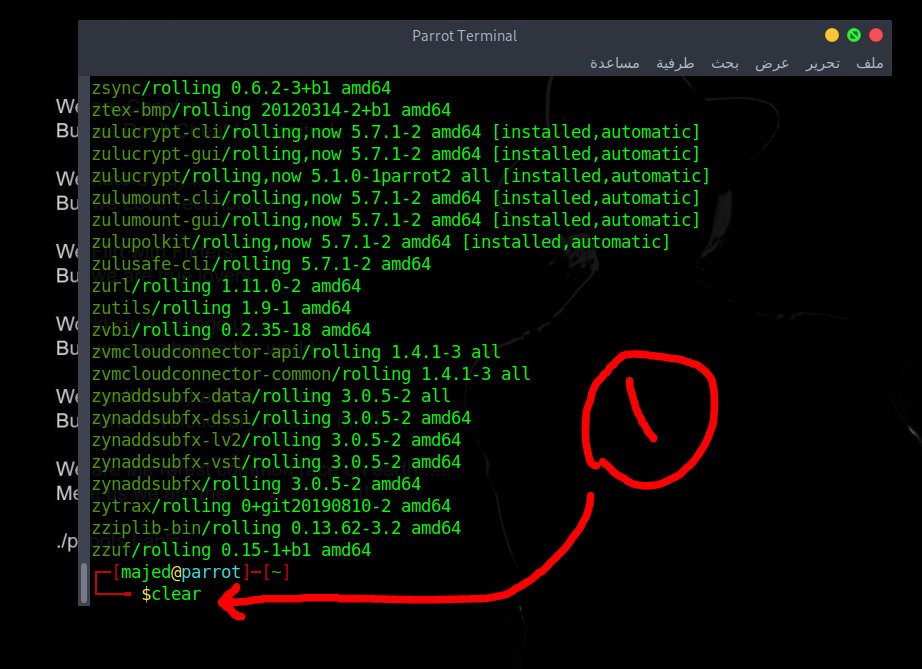Image resolution: width=922 pixels, height=669 pixels.
Task: Select the zulucrypt-cli/rolling line
Action: (x=396, y=132)
